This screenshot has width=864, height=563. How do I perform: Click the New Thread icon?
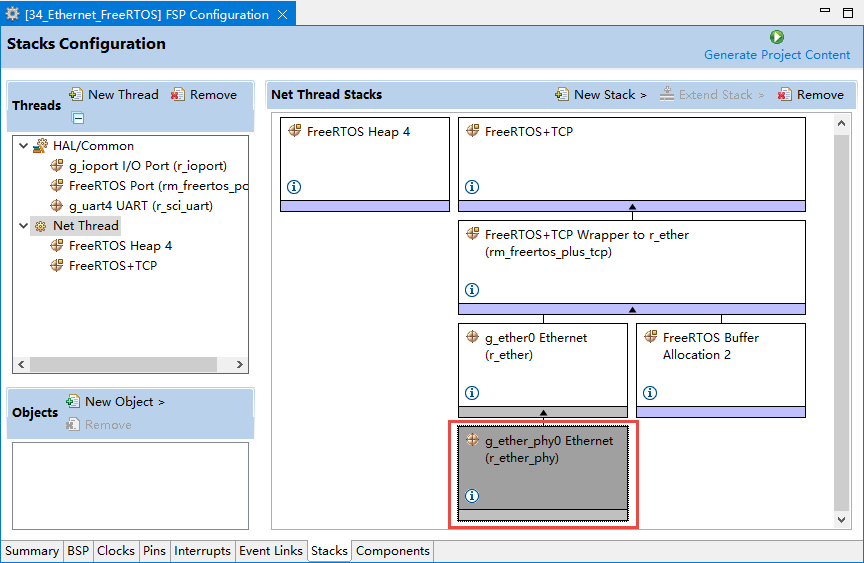click(x=76, y=94)
